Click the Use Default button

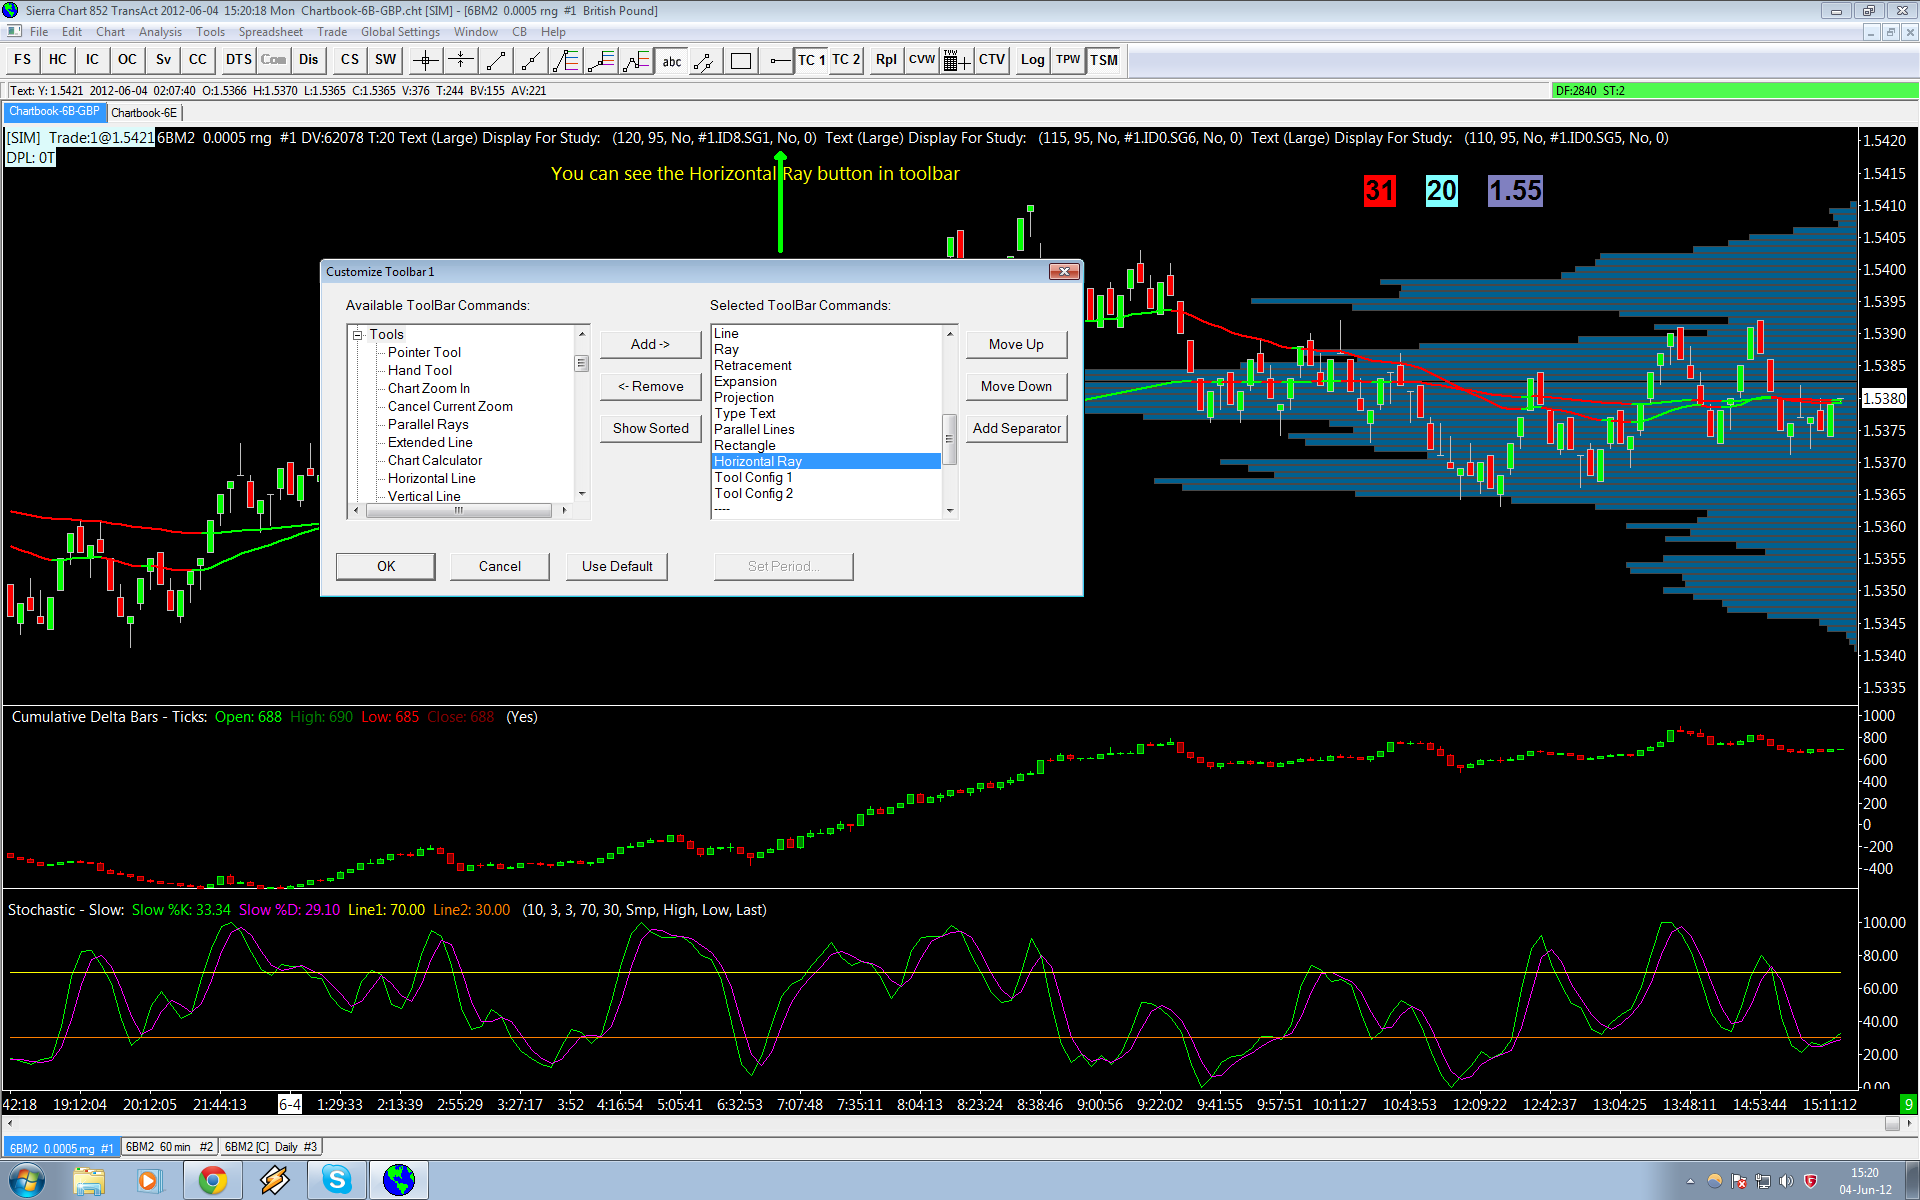pyautogui.click(x=617, y=566)
